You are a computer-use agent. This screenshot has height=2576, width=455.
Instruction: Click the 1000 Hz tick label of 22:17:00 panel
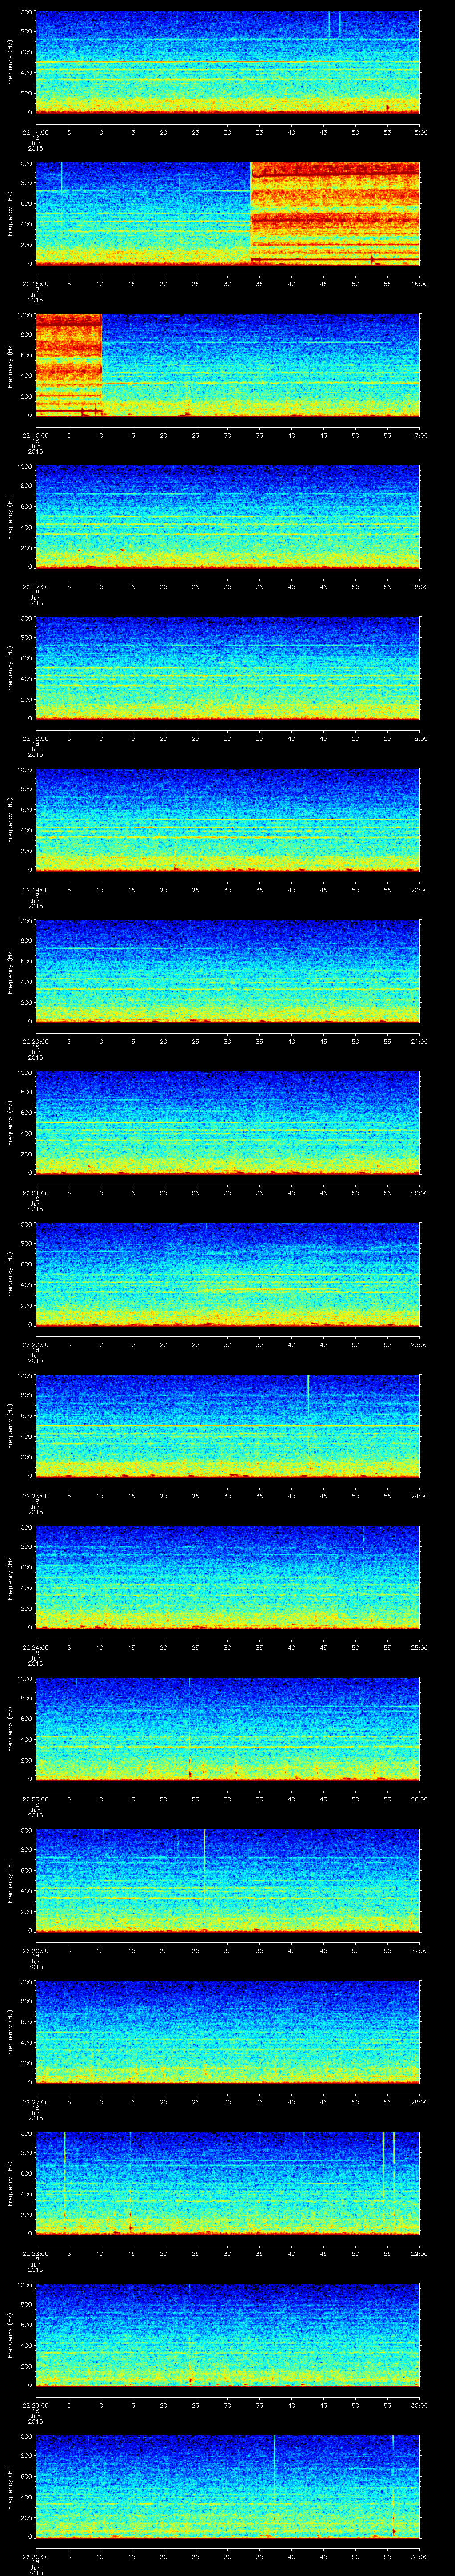[24, 466]
